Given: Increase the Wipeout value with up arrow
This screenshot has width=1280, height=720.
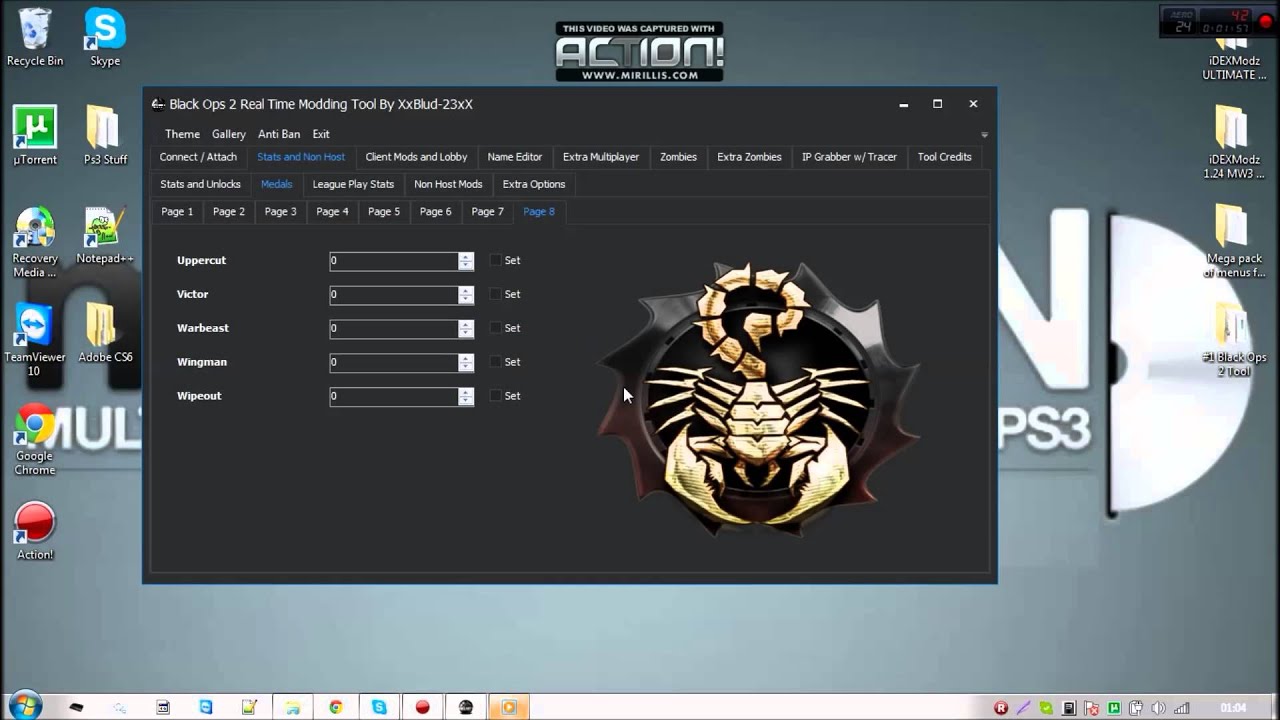Looking at the screenshot, I should tap(466, 393).
